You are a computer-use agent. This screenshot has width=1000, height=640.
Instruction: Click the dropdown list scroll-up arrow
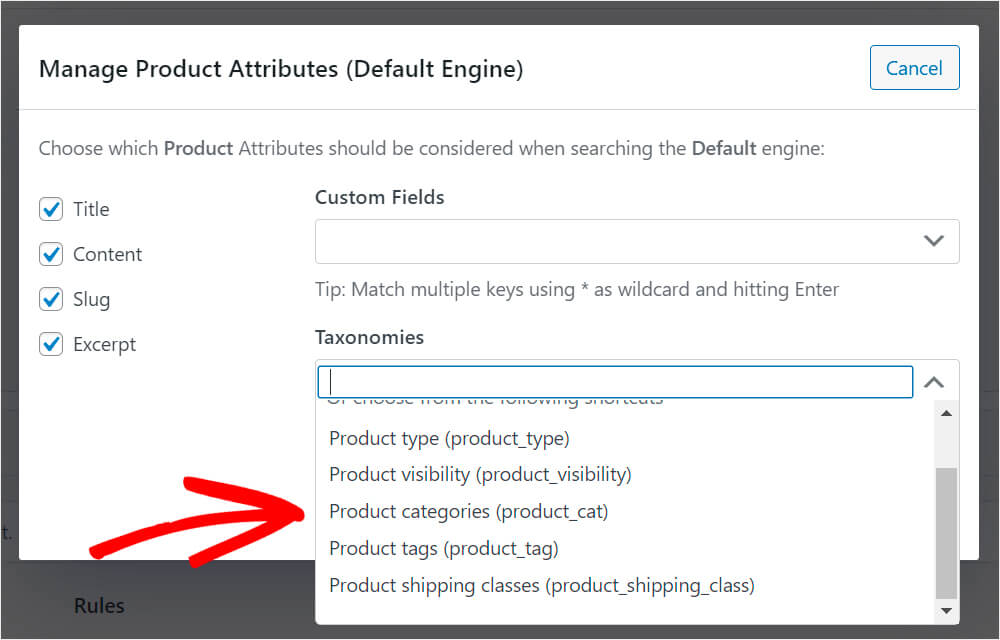click(946, 414)
